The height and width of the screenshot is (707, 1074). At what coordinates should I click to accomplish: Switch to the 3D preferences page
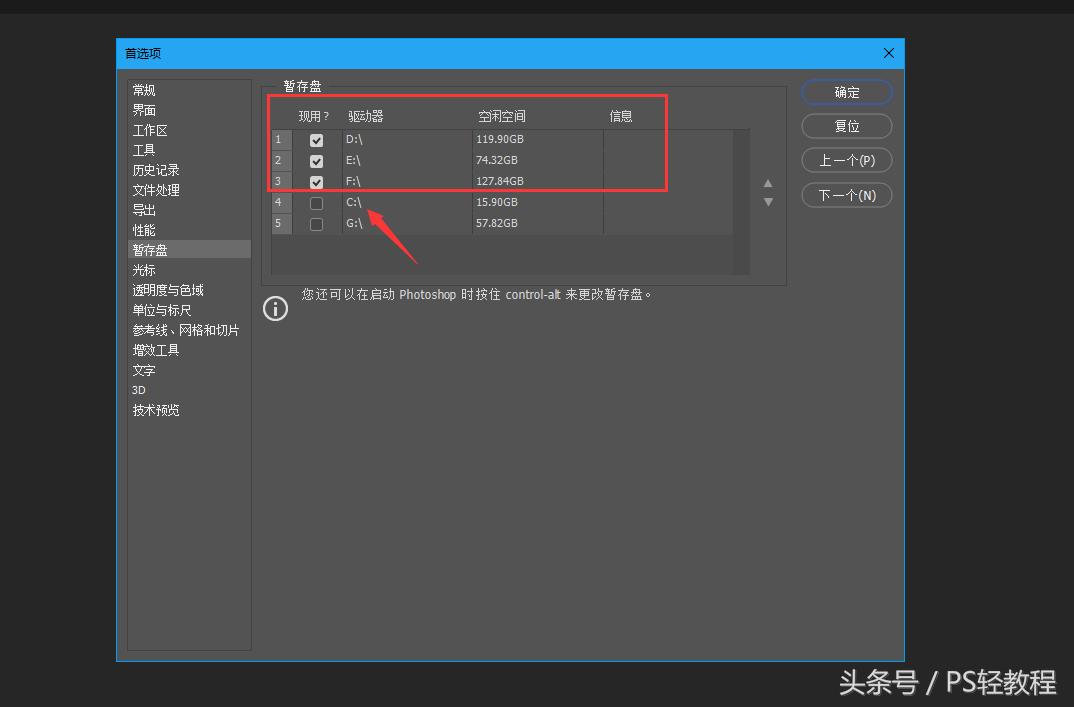pos(138,389)
